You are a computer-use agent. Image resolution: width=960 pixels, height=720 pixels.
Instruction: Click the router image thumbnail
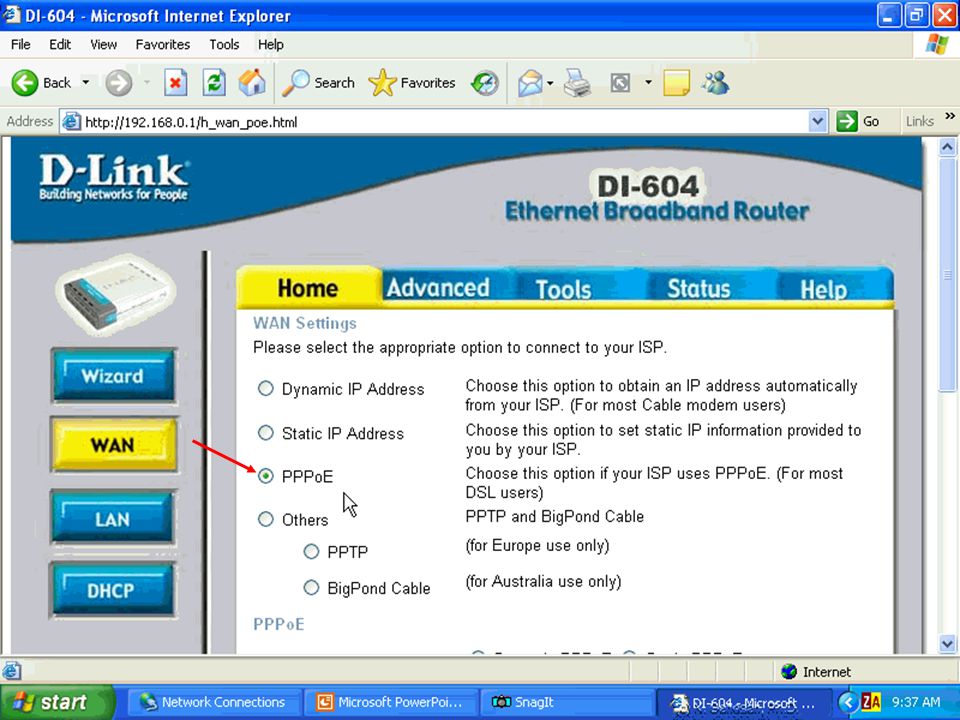[x=116, y=294]
